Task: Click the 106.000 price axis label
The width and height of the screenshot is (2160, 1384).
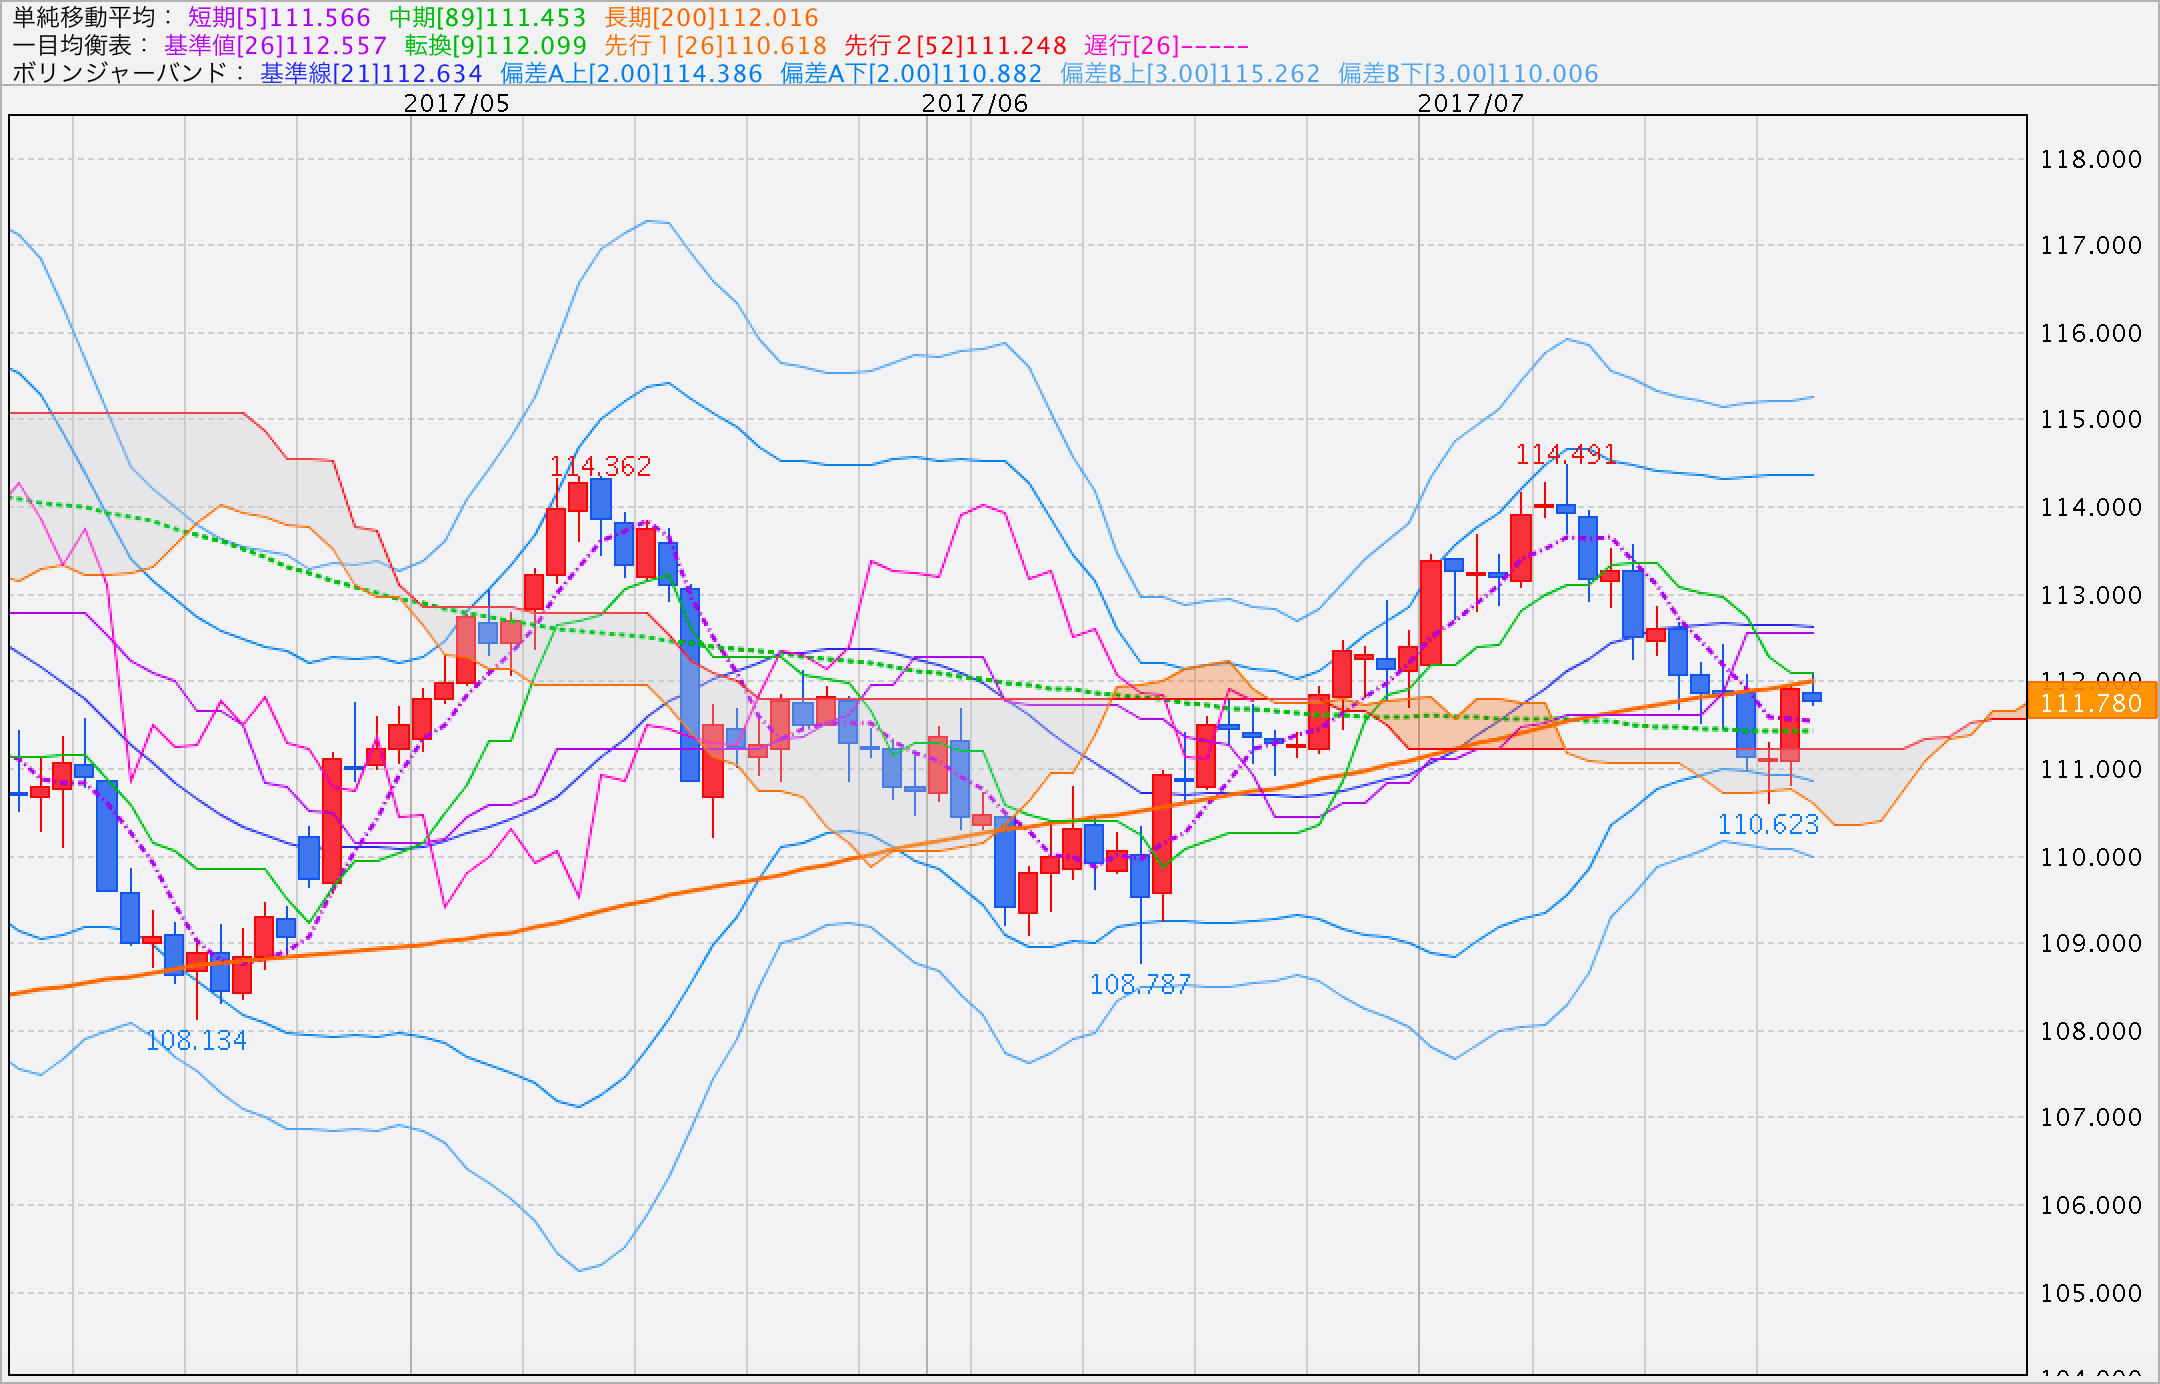Action: [x=2091, y=1205]
